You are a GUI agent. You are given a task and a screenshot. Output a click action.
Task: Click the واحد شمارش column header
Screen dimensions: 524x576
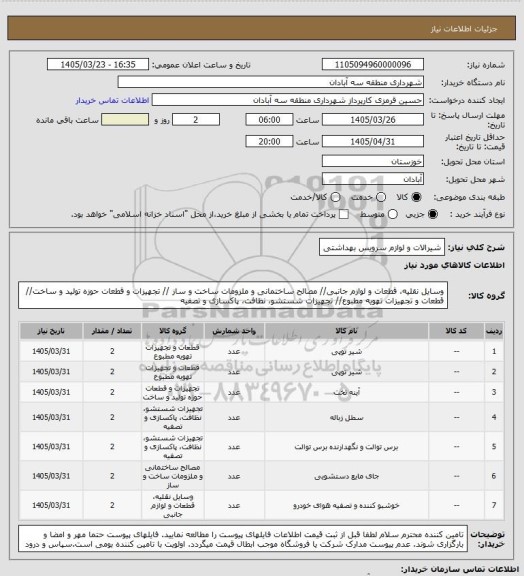[x=234, y=331]
